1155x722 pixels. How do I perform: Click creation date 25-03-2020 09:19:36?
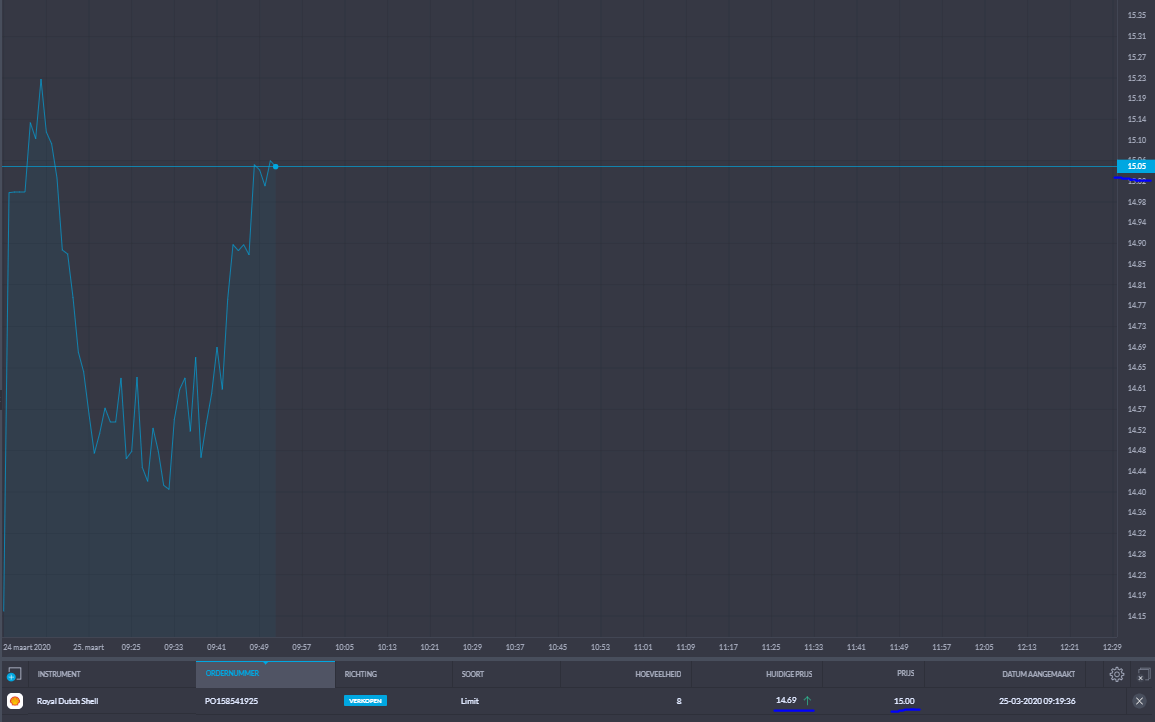(x=1037, y=701)
